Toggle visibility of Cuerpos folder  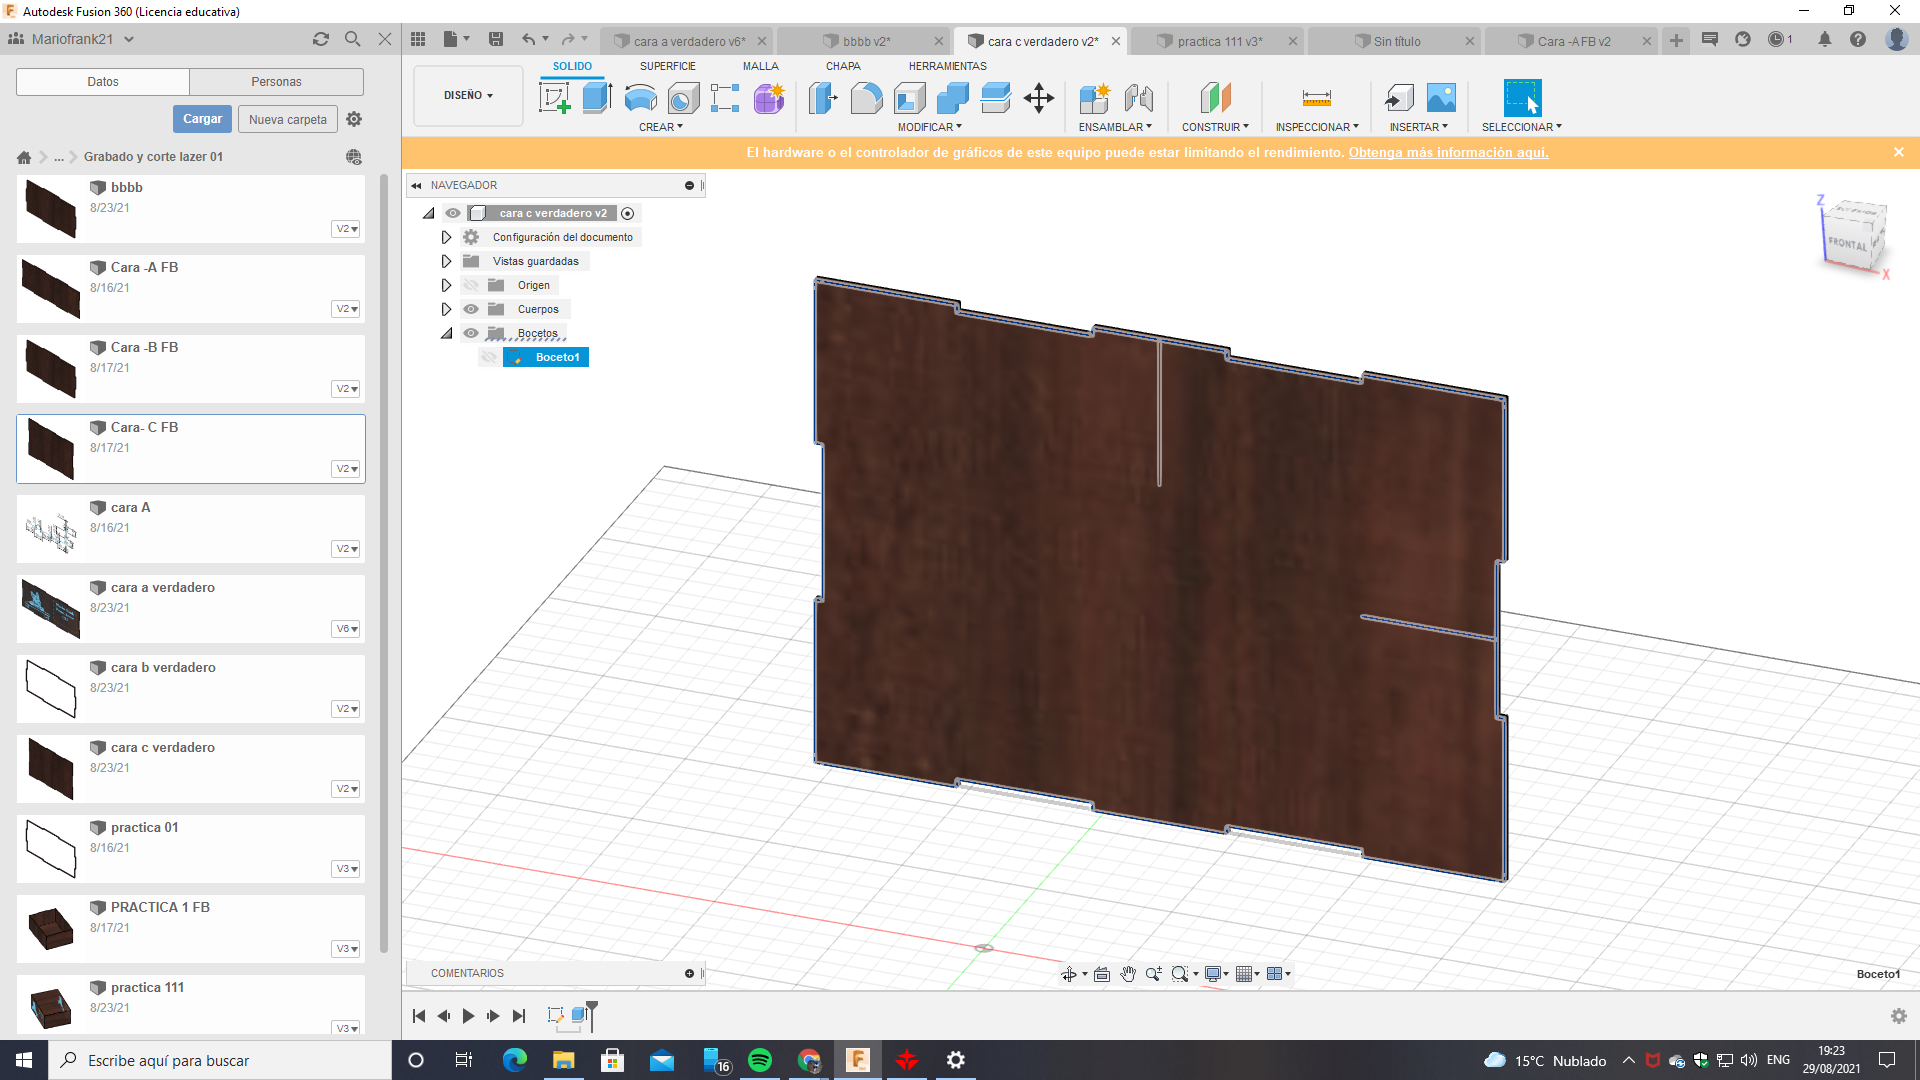click(x=471, y=309)
